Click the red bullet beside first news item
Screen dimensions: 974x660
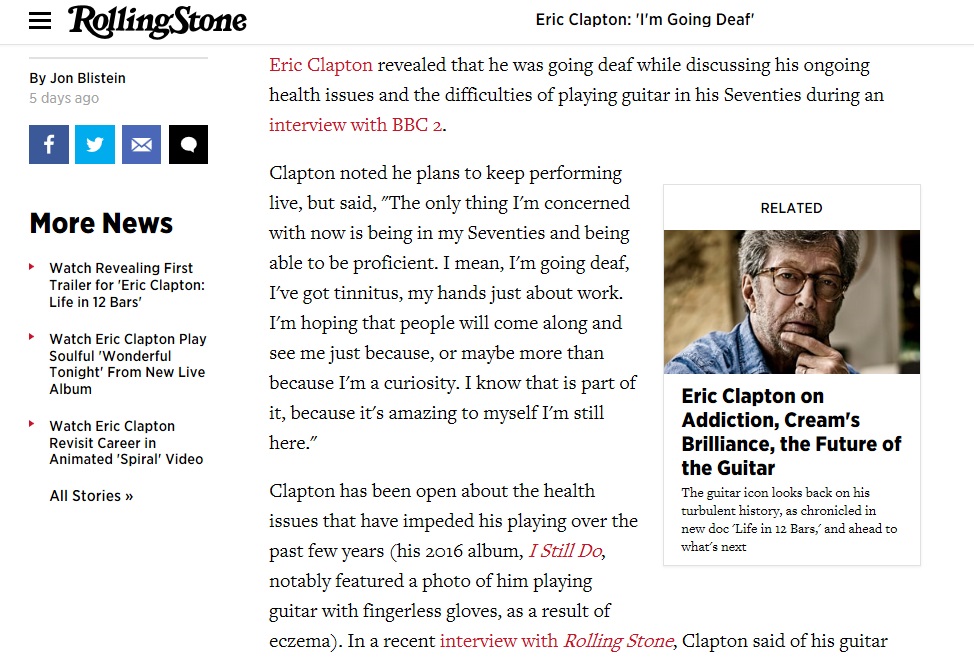32,267
